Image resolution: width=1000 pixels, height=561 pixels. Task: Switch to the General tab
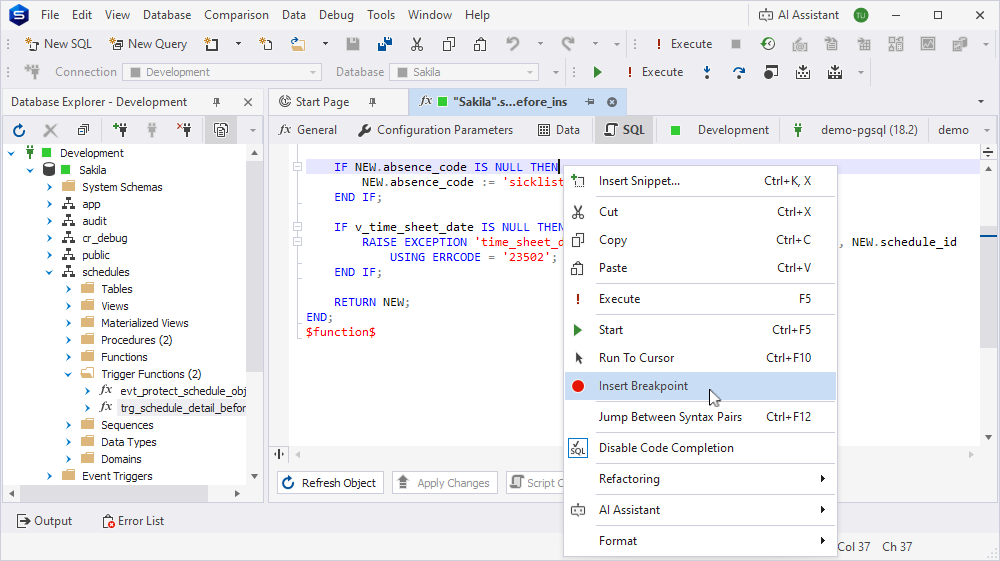click(308, 130)
